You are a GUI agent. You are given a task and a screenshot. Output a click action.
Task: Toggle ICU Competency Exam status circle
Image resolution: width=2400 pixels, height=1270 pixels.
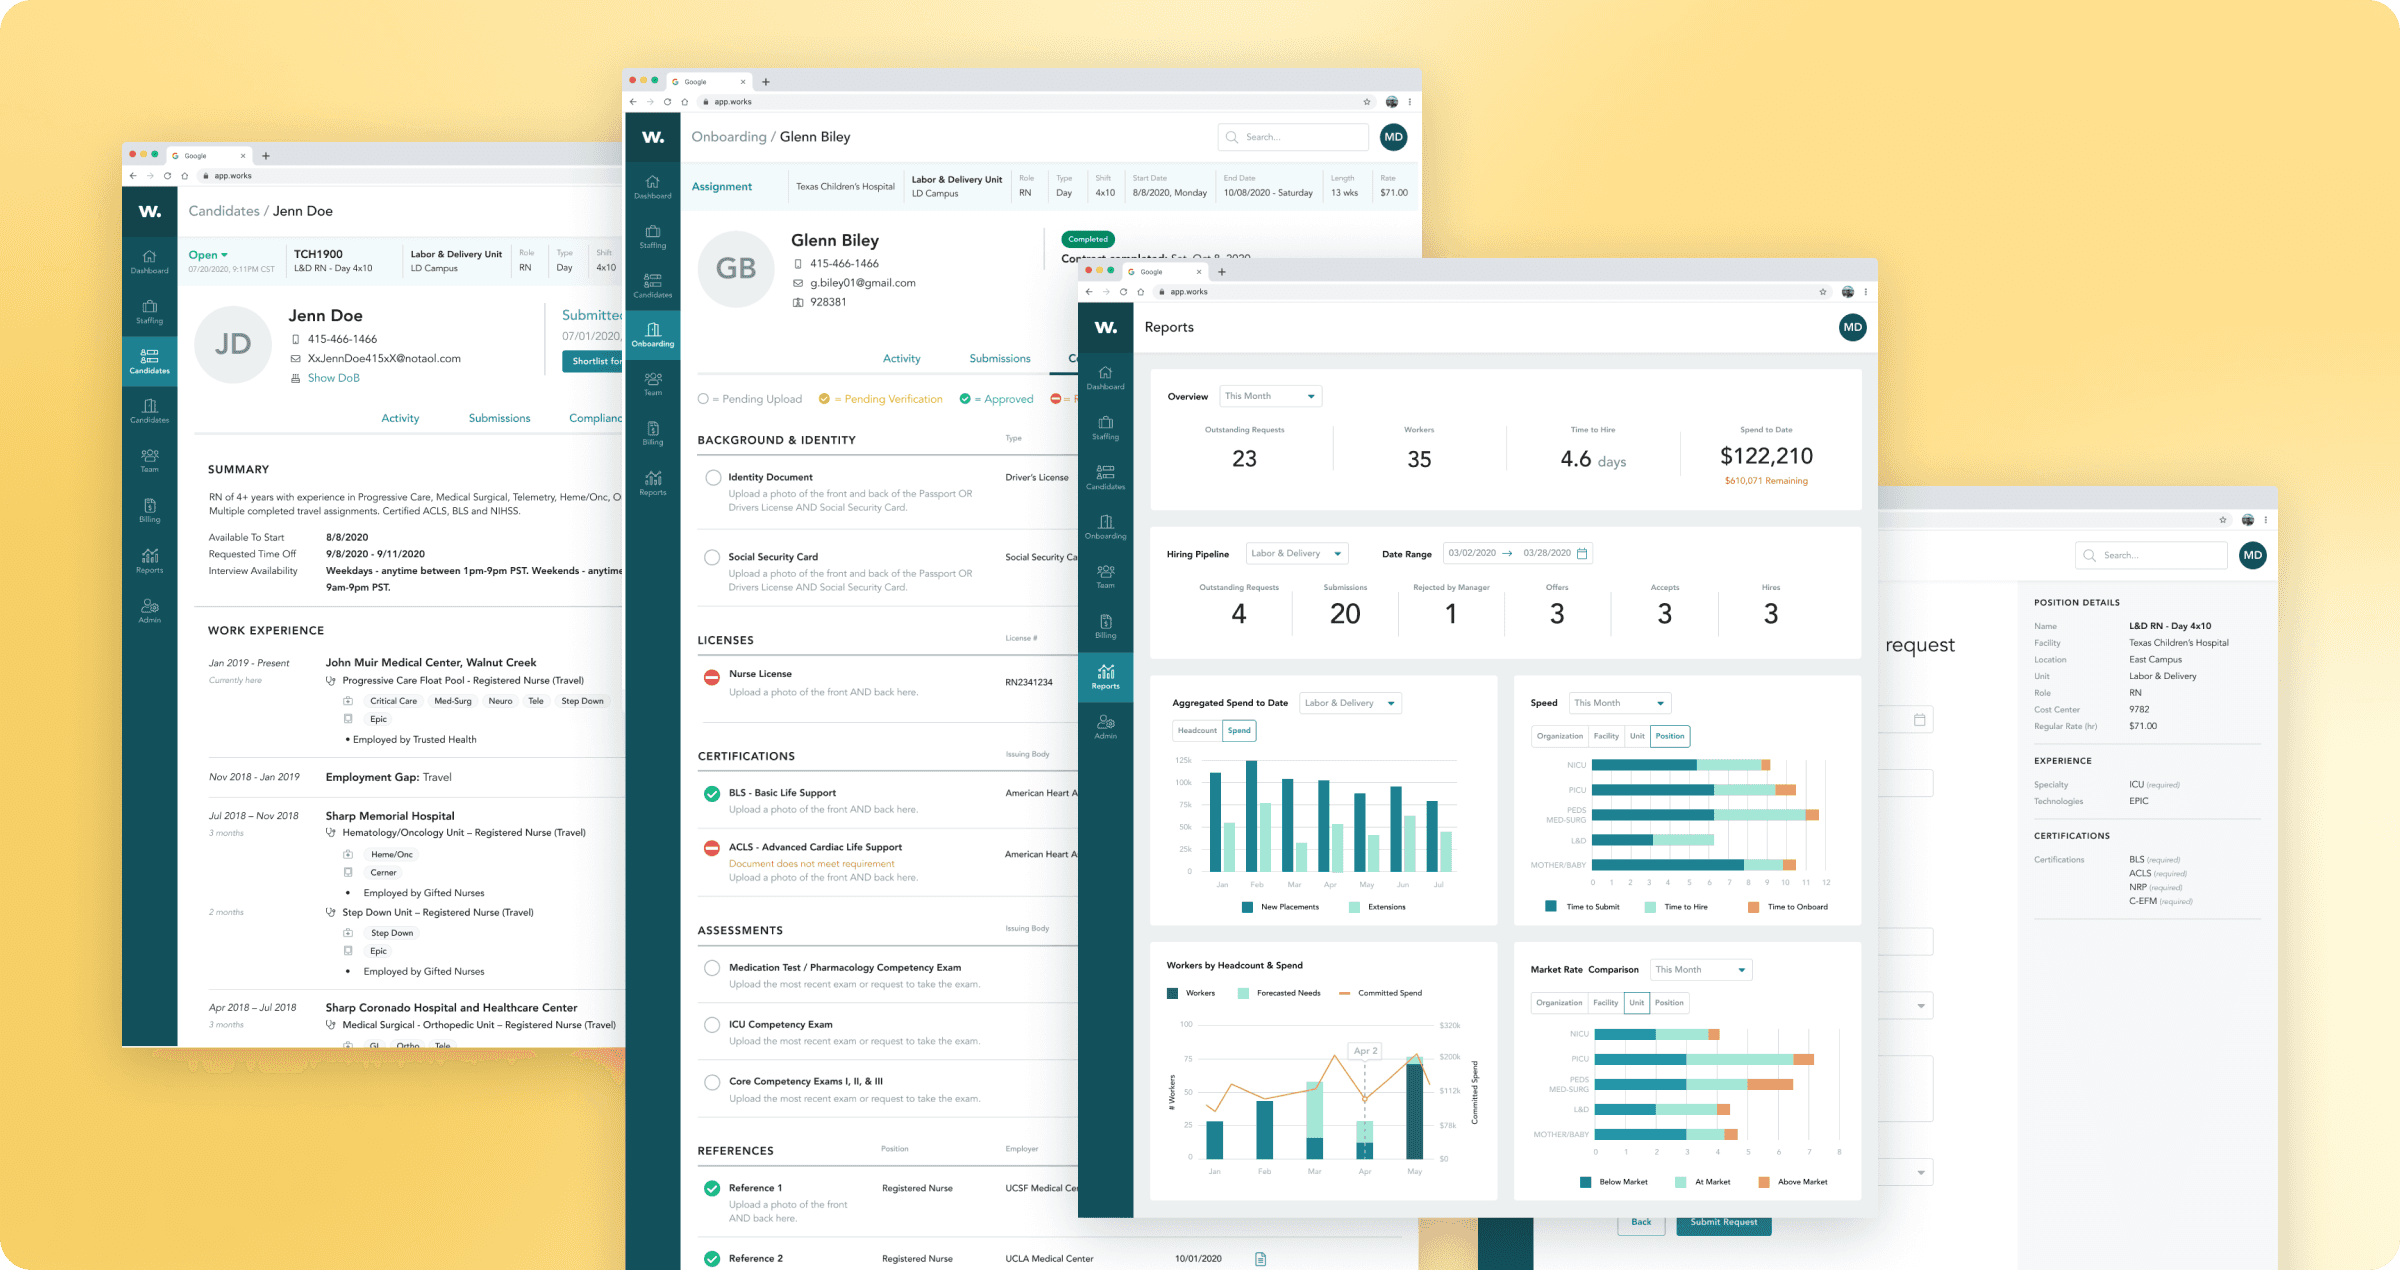(x=712, y=1025)
